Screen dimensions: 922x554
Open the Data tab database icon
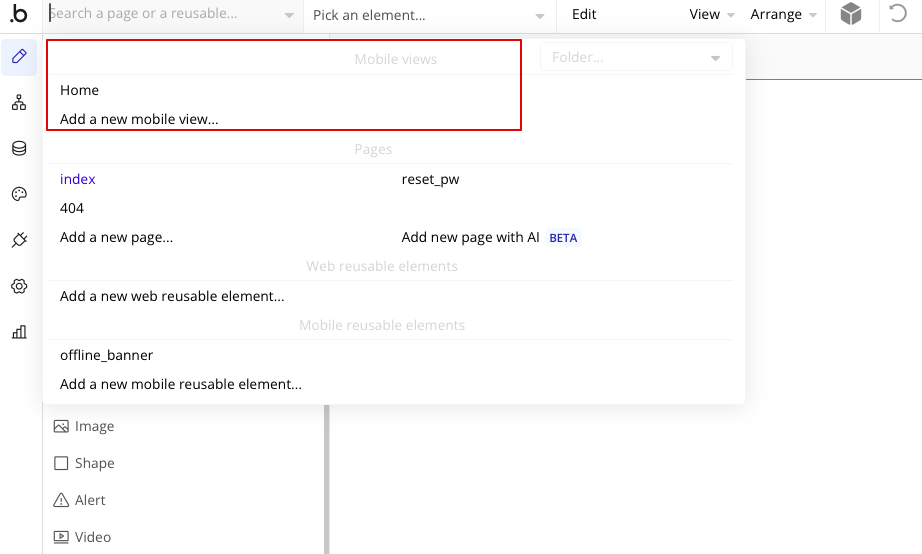point(19,148)
